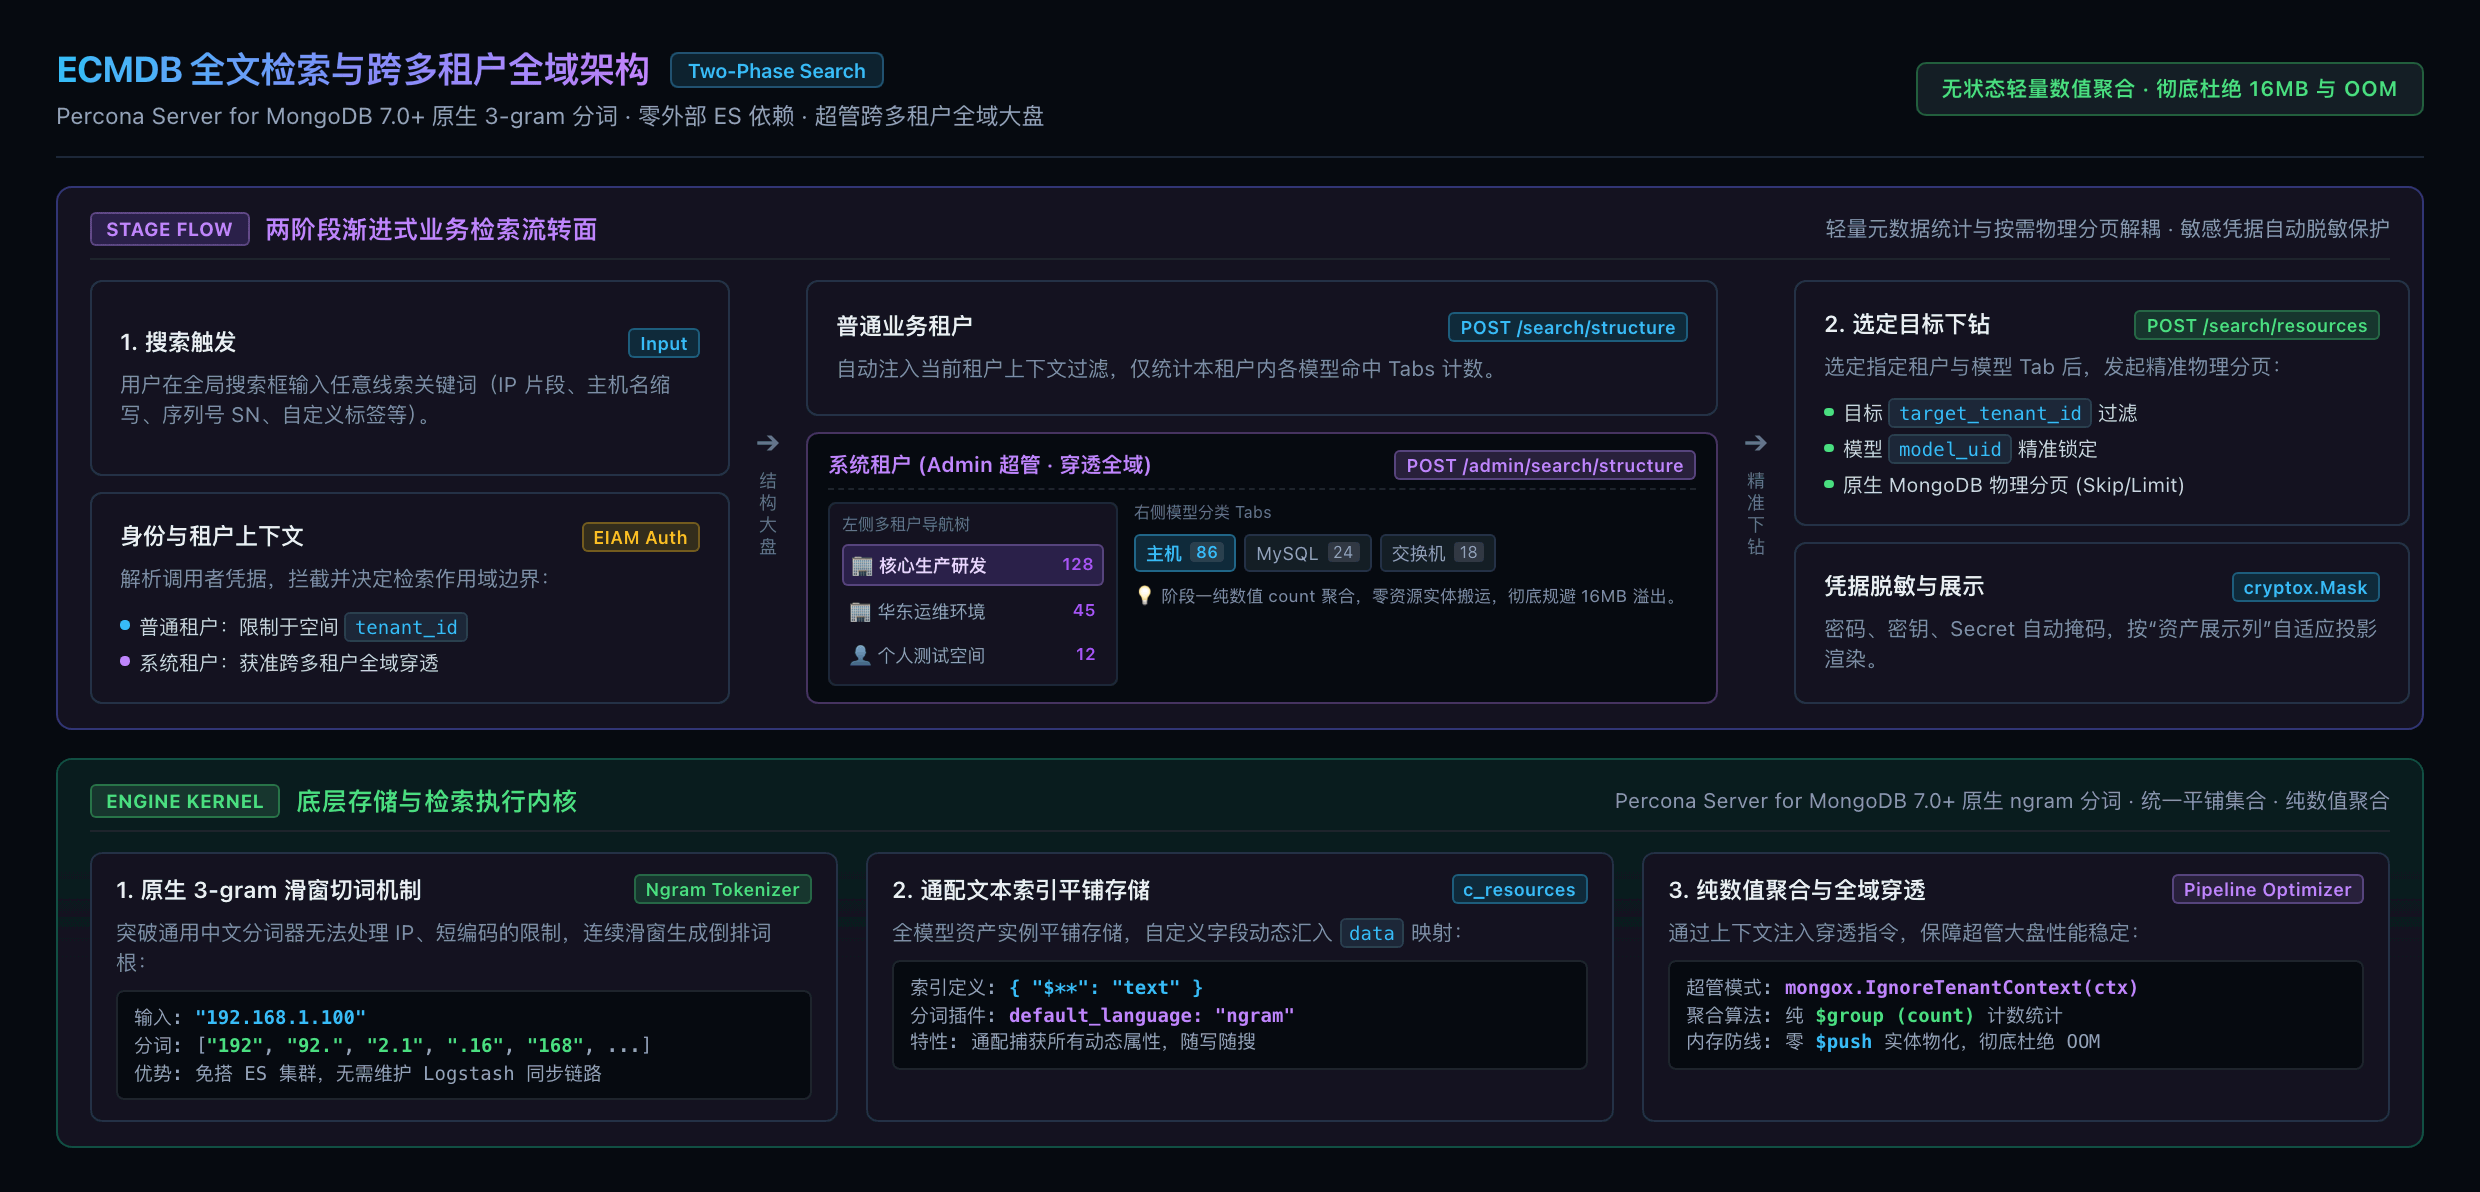2480x1192 pixels.
Task: Click the building icon beside 华东运维环境
Action: 860,611
